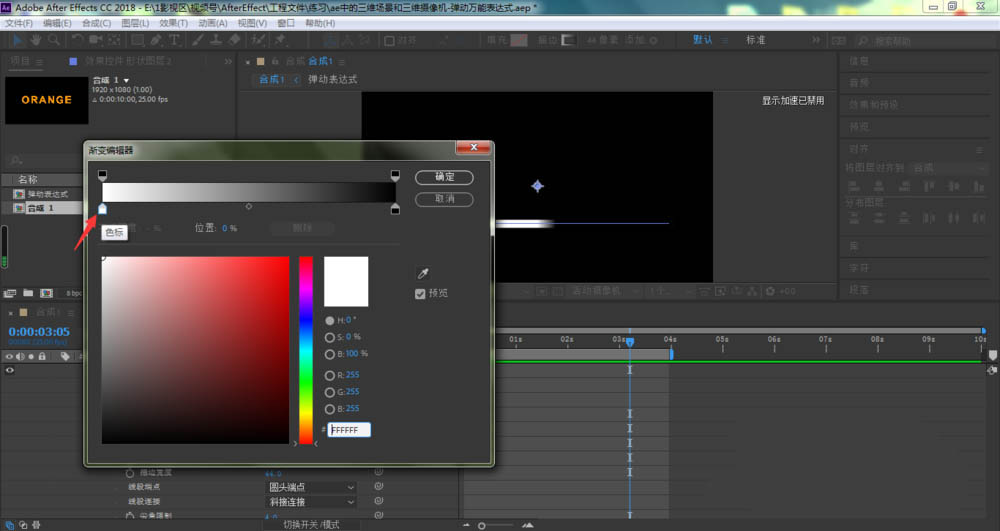Viewport: 1000px width, 531px height.
Task: Toggle the 预览 preview checkbox
Action: (421, 293)
